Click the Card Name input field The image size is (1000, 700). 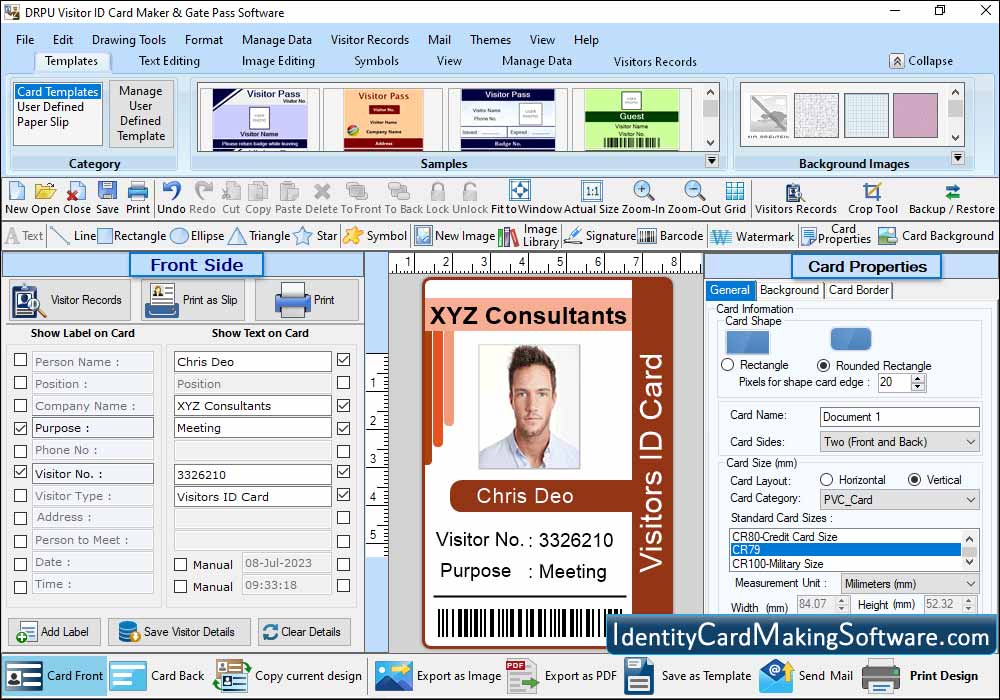click(899, 416)
